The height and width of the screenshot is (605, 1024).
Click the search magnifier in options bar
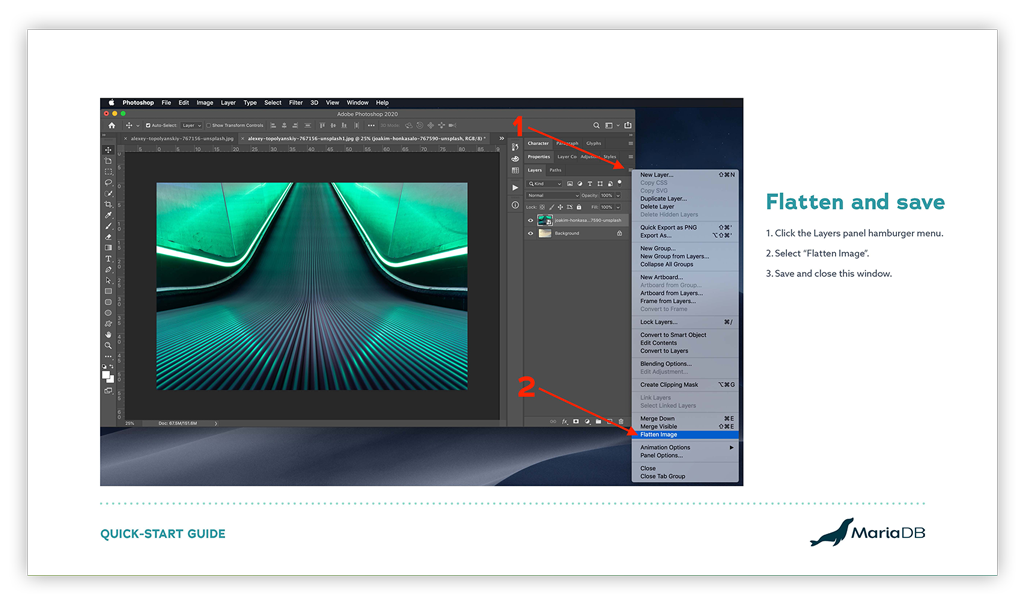click(x=597, y=126)
